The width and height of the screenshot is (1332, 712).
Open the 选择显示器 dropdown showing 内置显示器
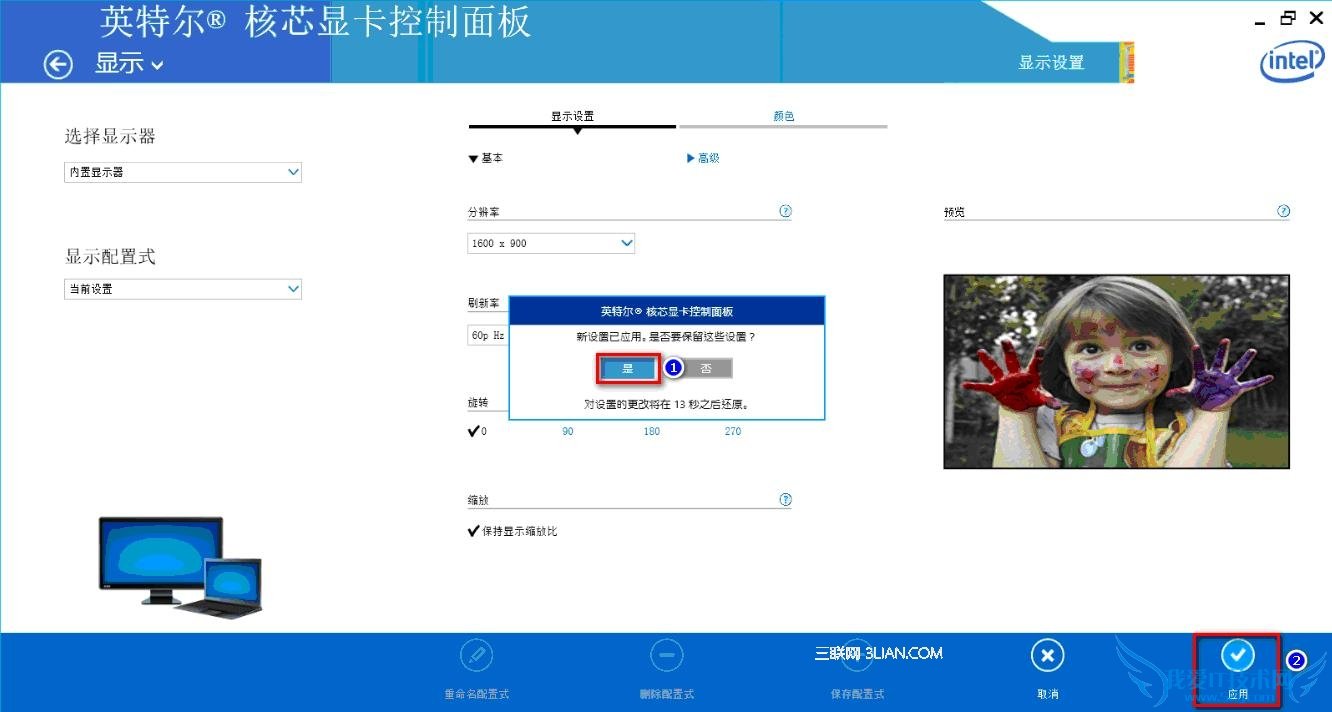point(183,172)
